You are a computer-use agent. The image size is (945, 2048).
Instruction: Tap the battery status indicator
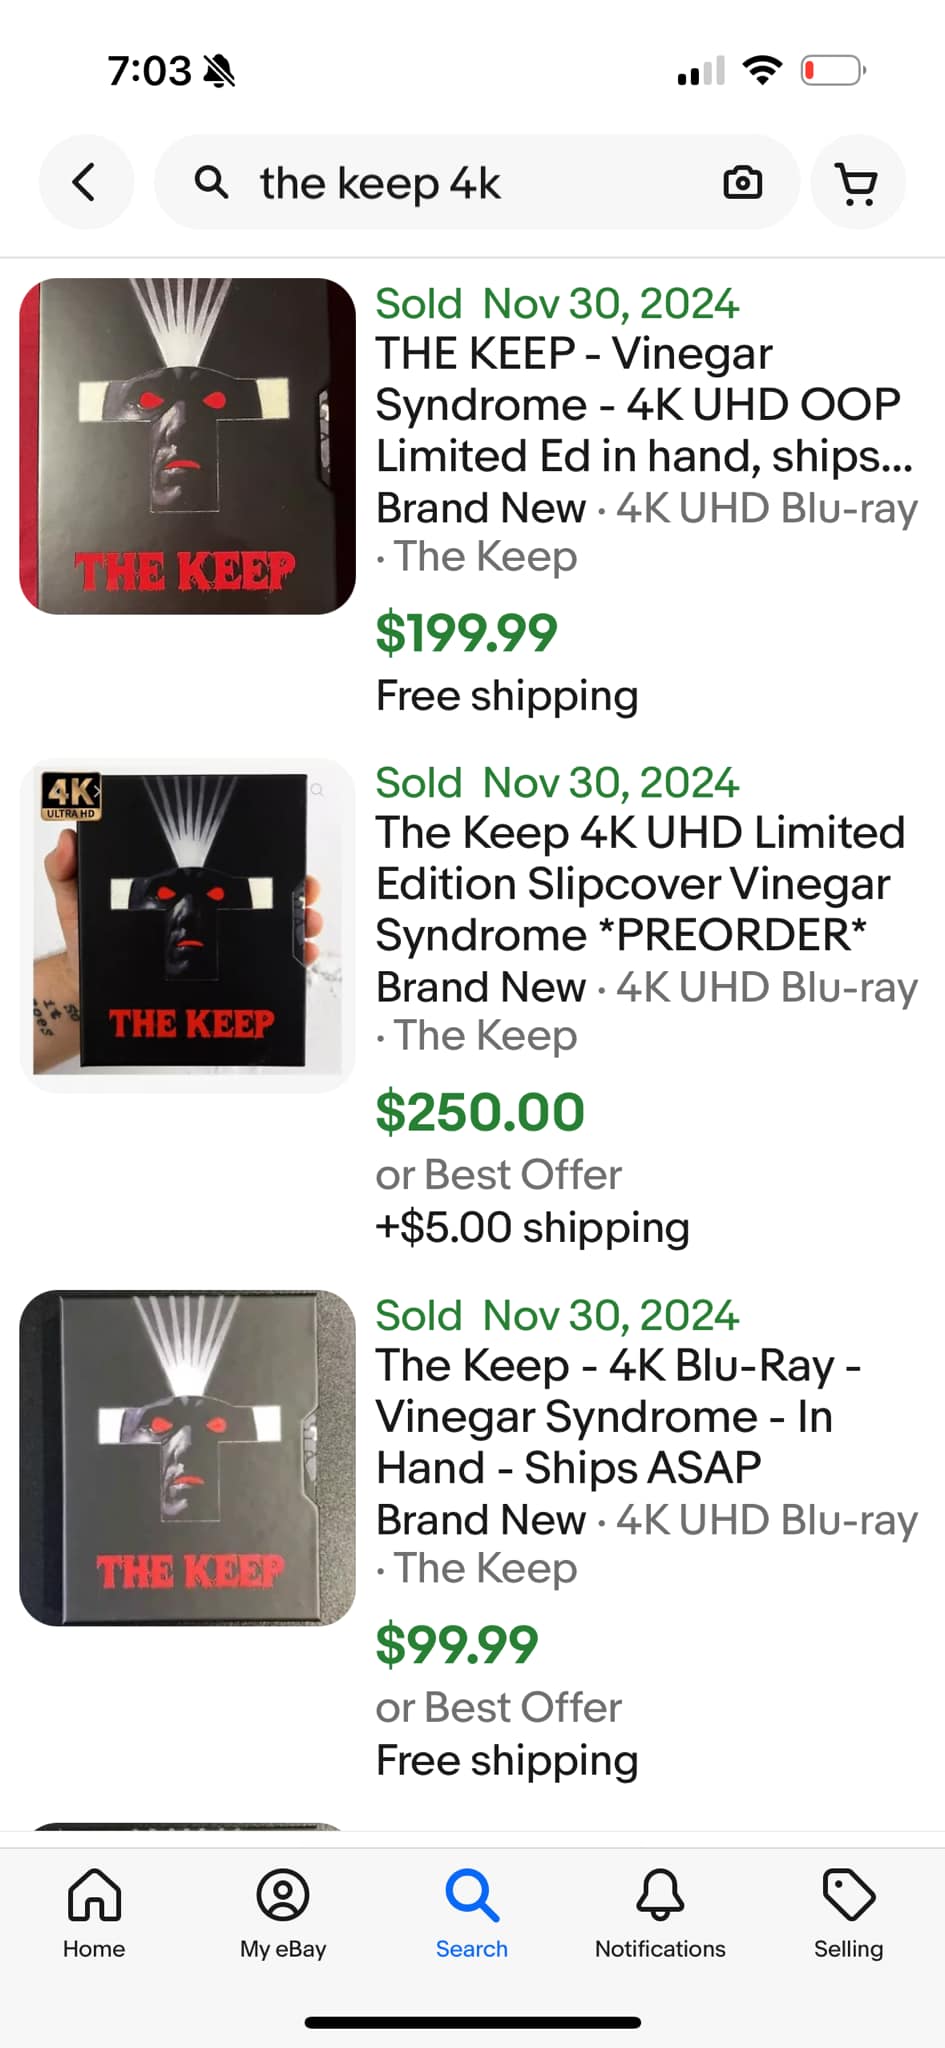coord(833,71)
